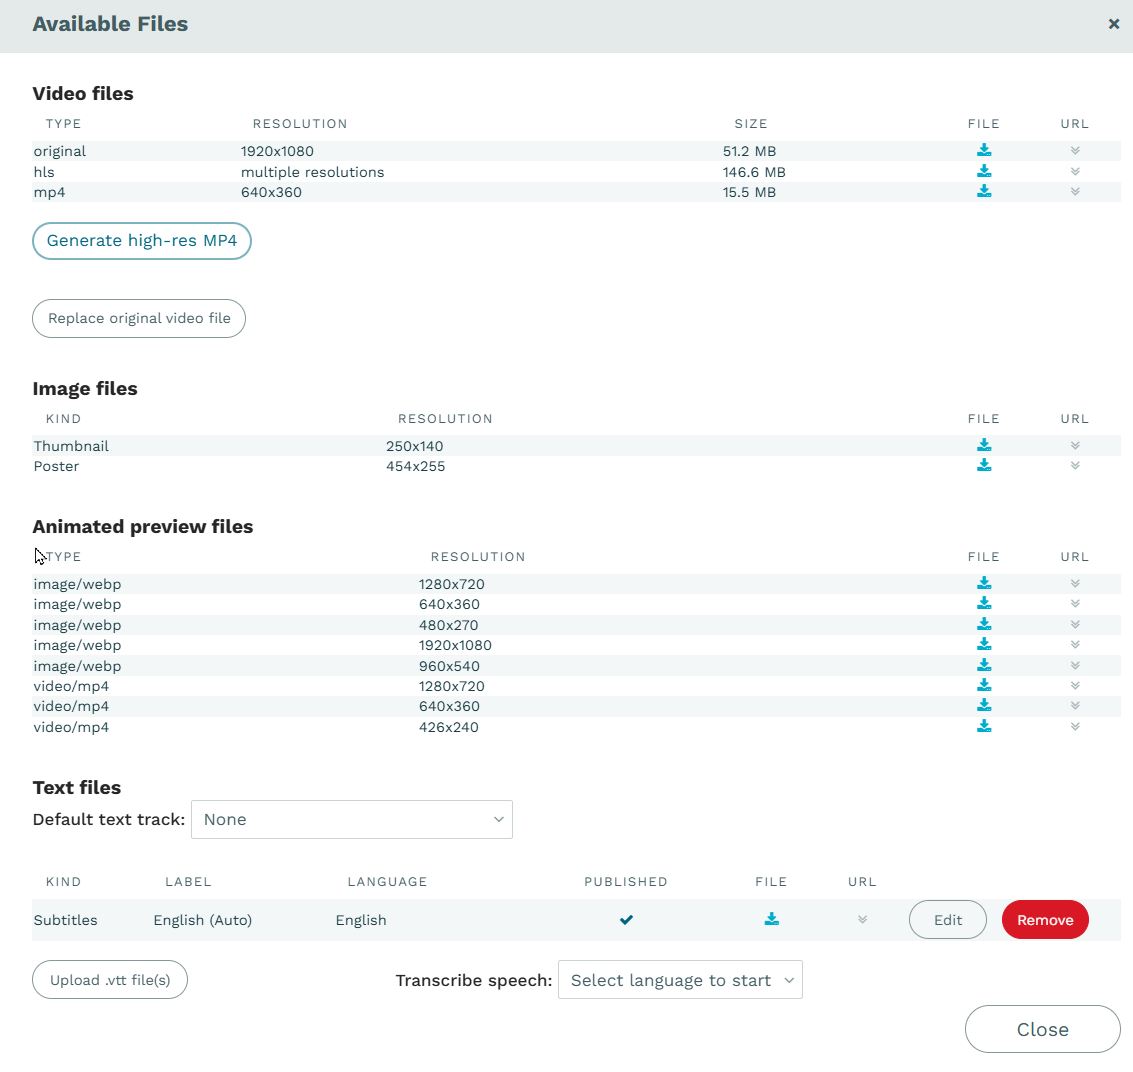Close dialog with the X icon

[1113, 24]
